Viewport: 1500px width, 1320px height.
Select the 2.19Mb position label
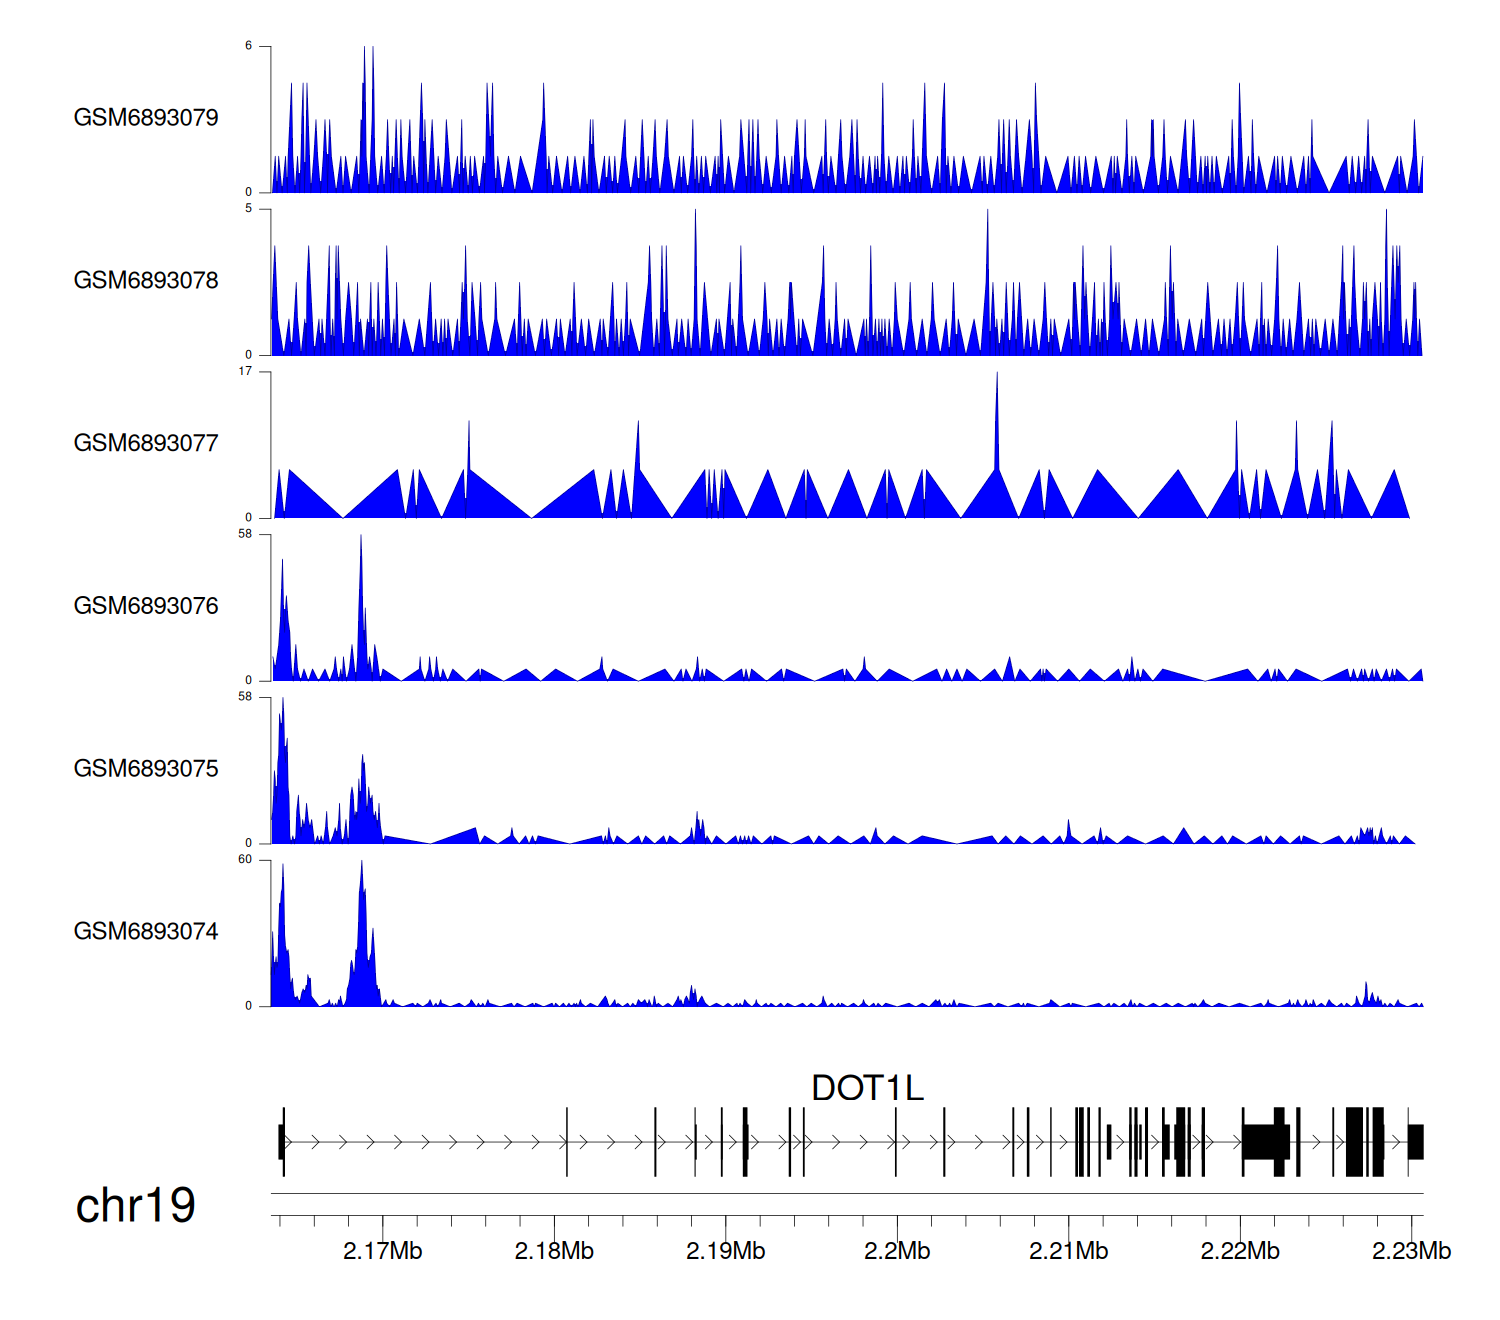click(725, 1251)
